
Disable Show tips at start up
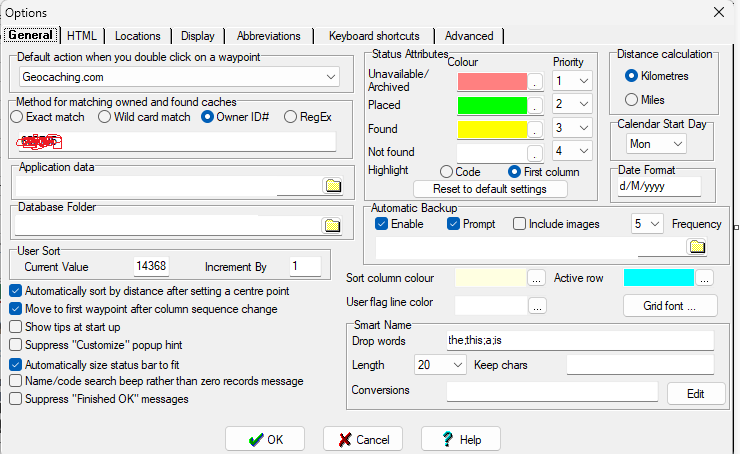coord(16,327)
